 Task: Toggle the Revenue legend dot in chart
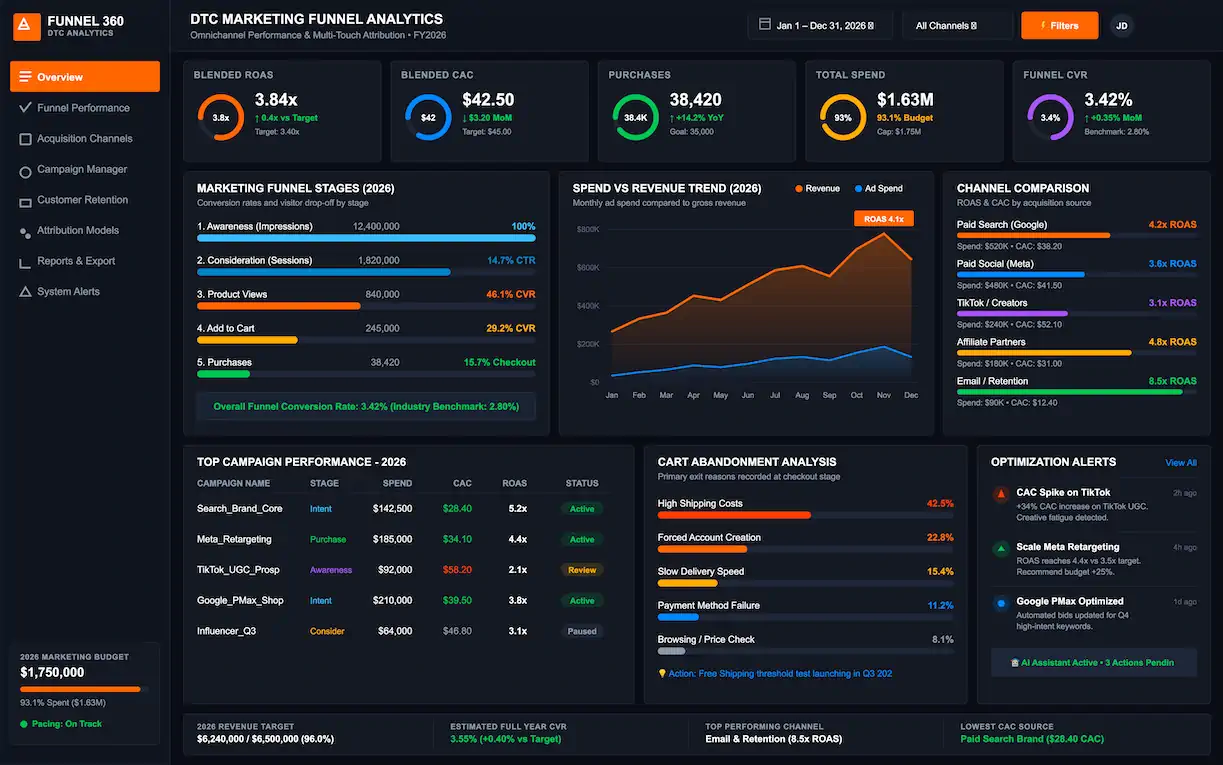tap(798, 189)
